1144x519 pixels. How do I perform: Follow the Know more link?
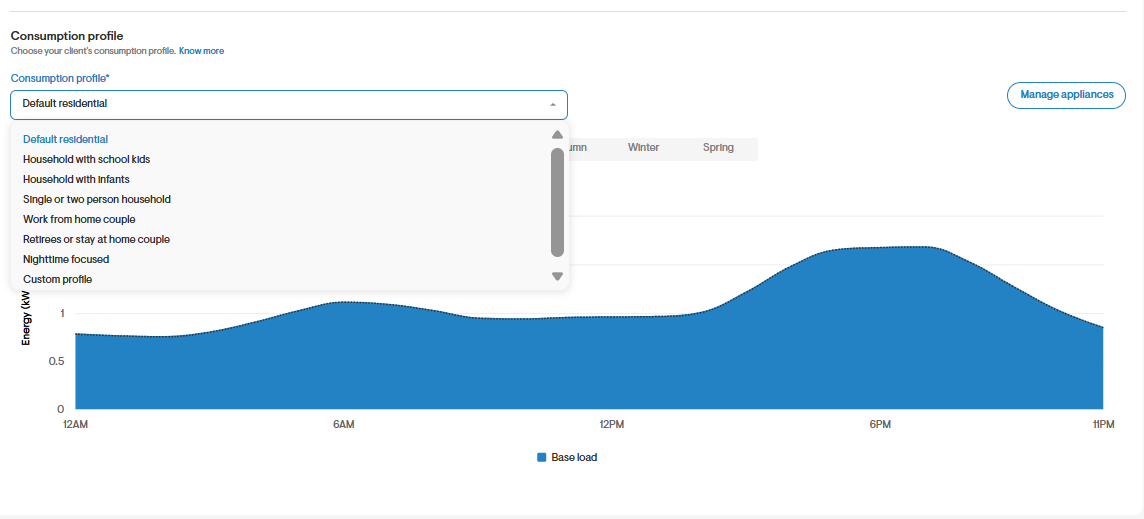pyautogui.click(x=201, y=51)
